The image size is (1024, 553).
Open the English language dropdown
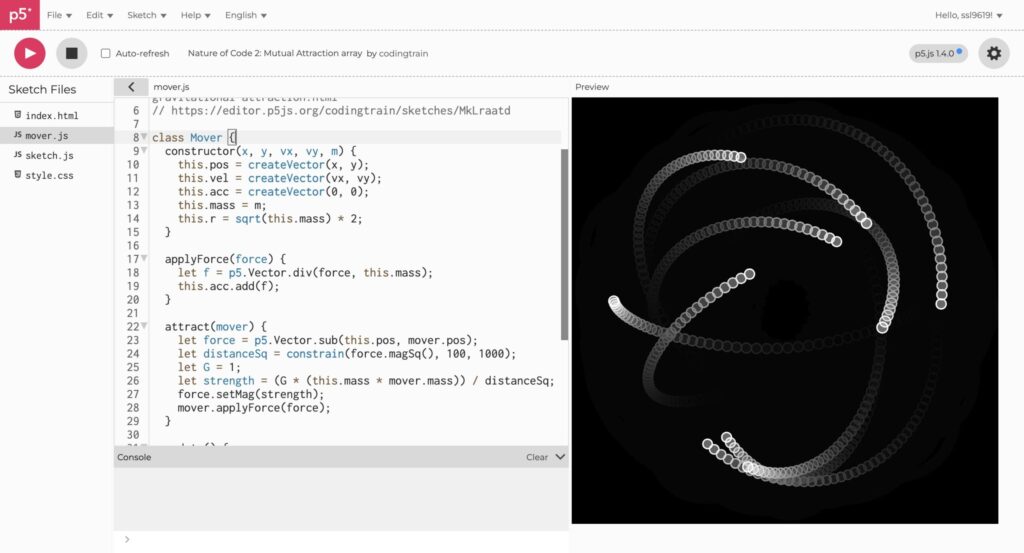[245, 15]
